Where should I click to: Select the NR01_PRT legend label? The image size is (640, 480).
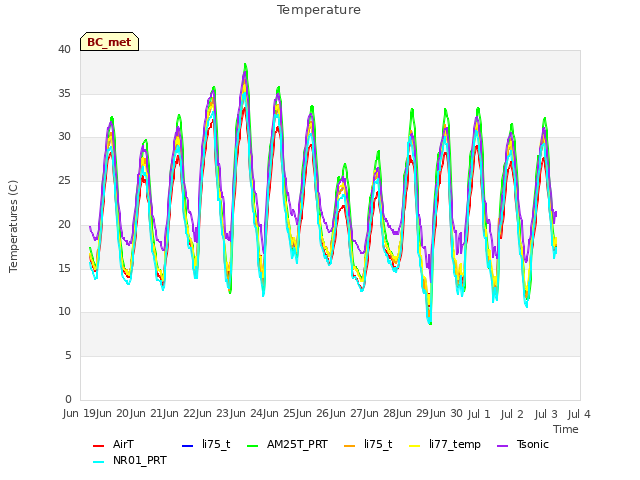click(x=140, y=460)
